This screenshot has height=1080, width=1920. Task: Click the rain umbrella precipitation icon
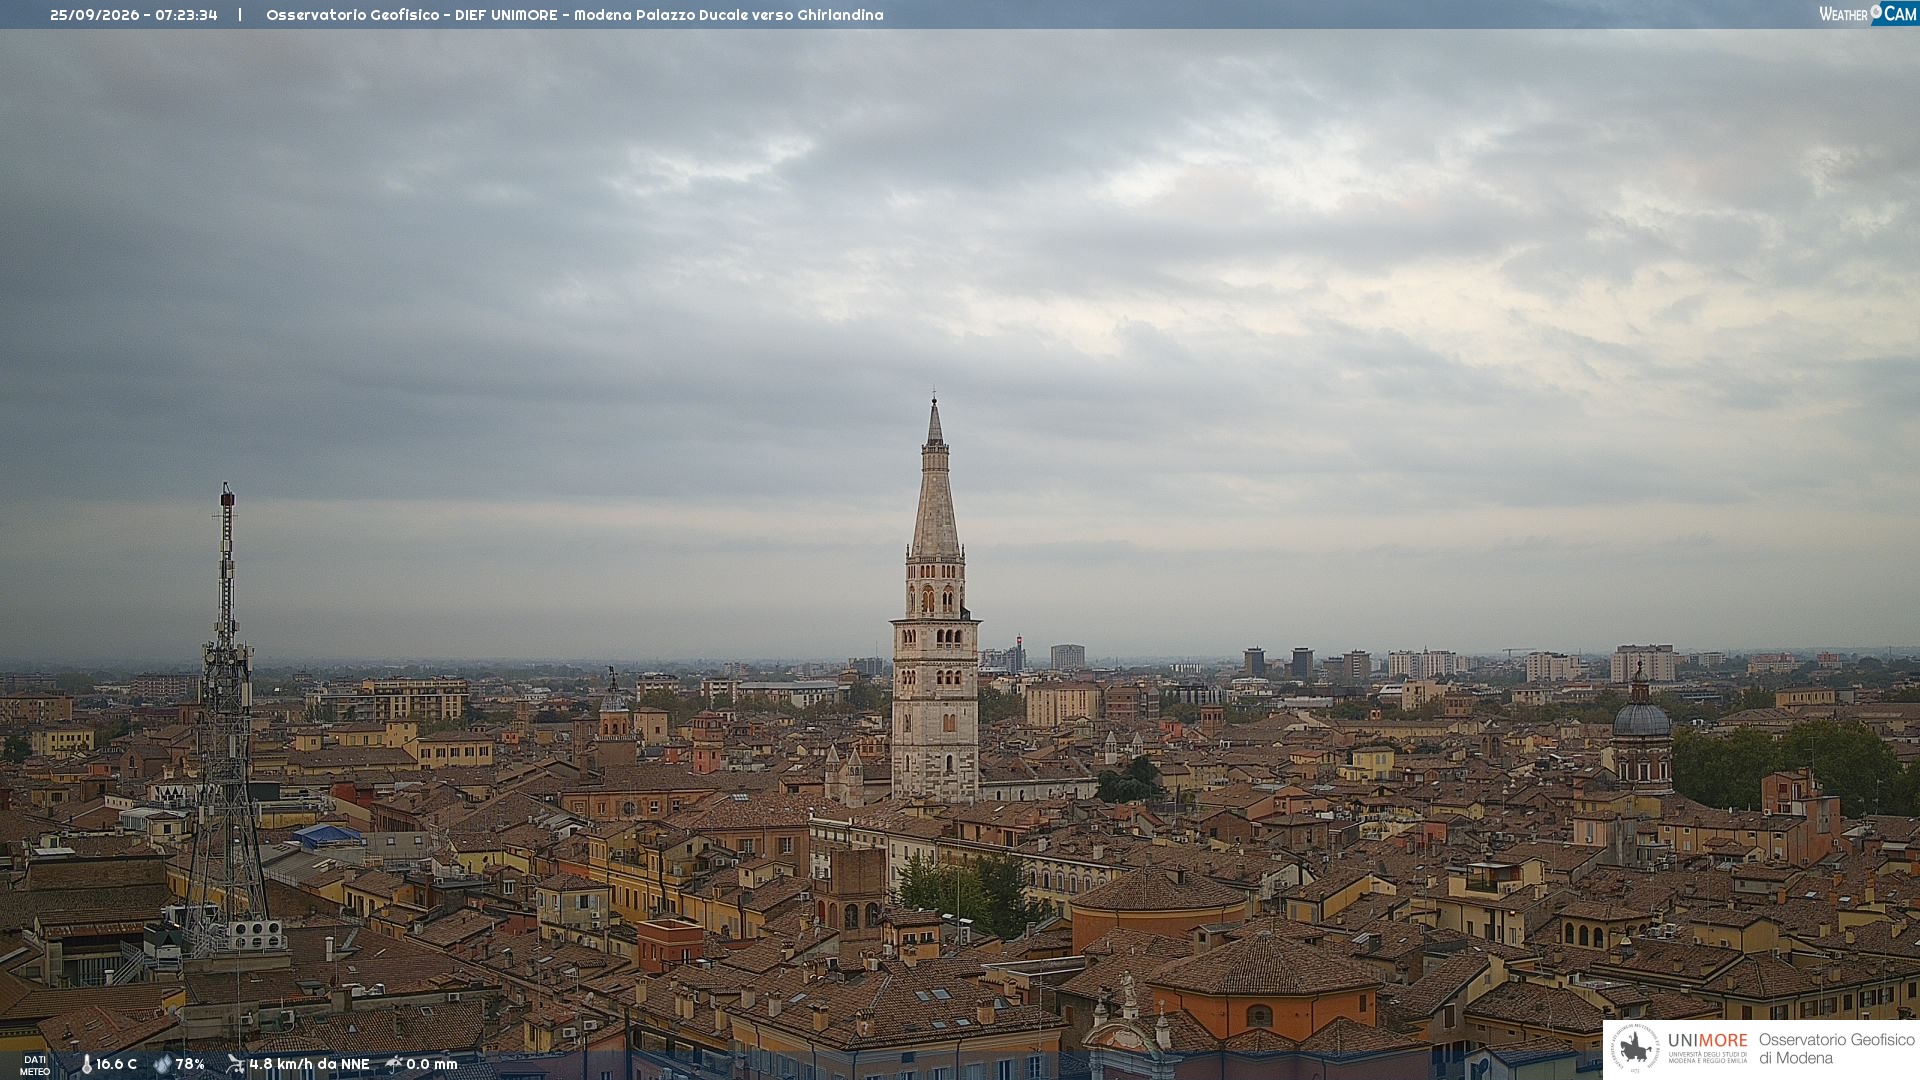click(x=394, y=1064)
